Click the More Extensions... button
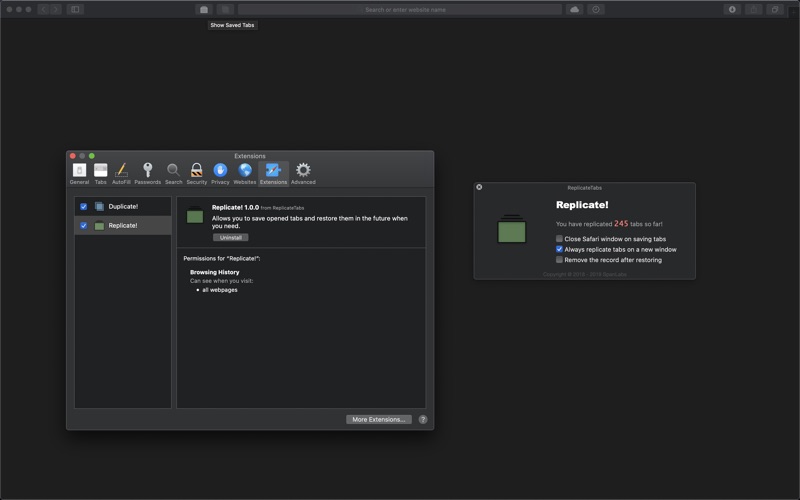The image size is (800, 500). point(379,419)
